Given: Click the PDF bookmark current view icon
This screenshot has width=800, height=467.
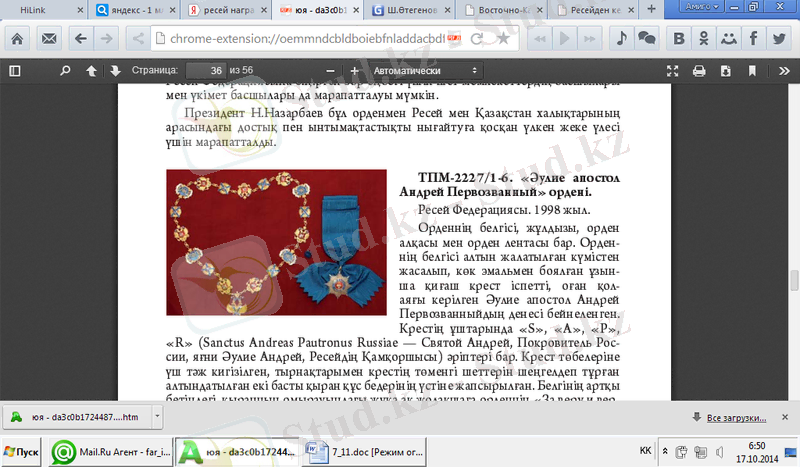Looking at the screenshot, I should [x=752, y=71].
